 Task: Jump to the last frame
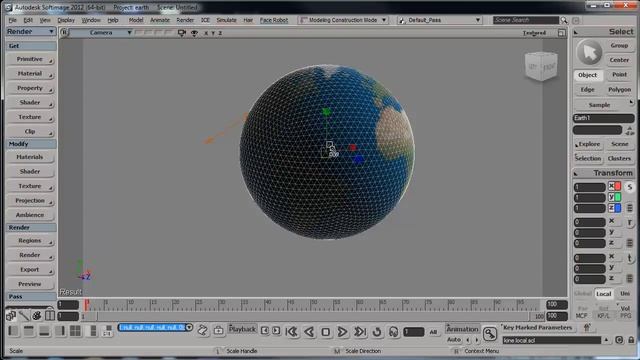point(360,332)
